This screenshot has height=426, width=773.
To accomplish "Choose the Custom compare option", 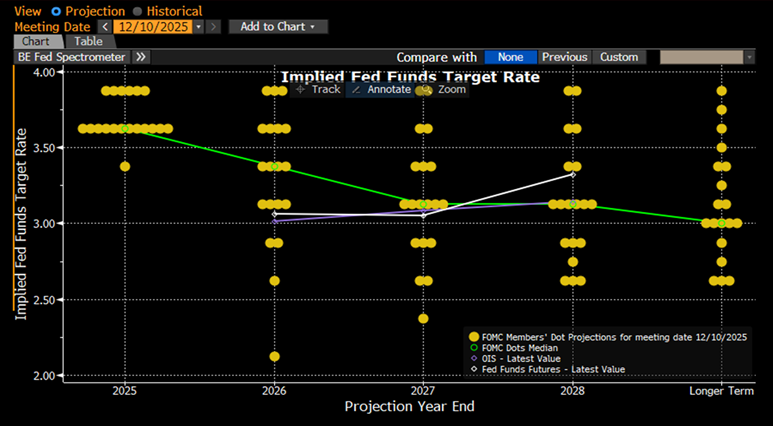I will (619, 57).
